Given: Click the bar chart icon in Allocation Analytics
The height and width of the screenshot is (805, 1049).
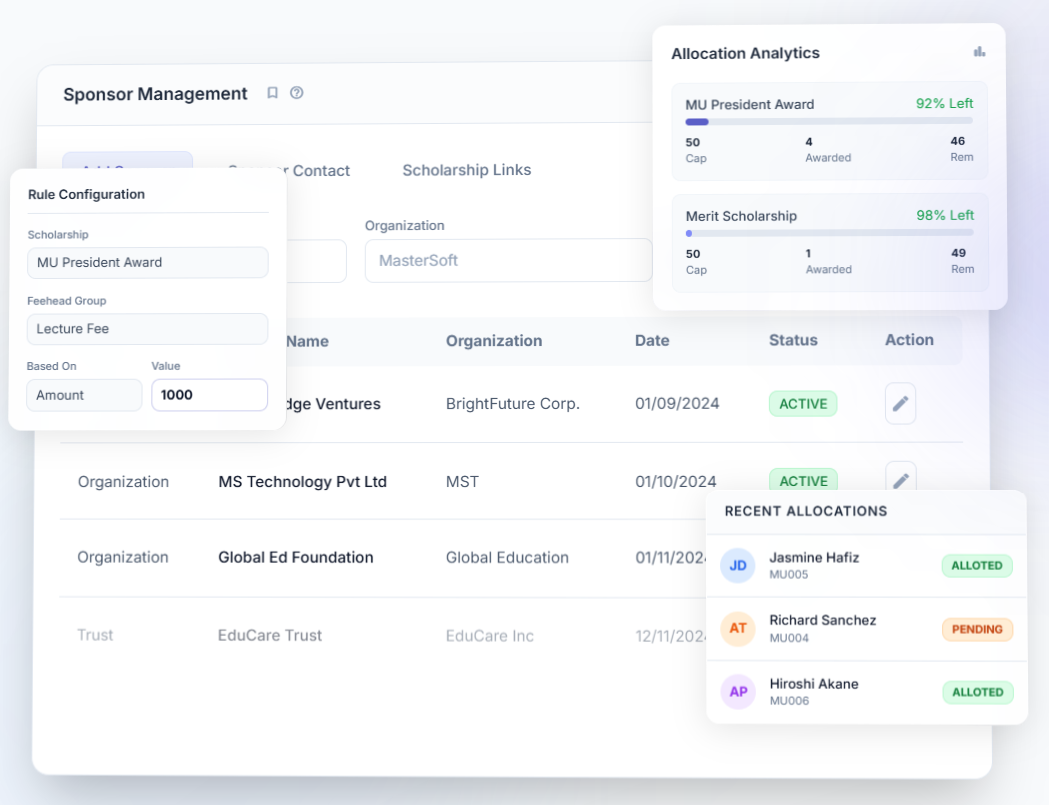Looking at the screenshot, I should click(x=979, y=52).
